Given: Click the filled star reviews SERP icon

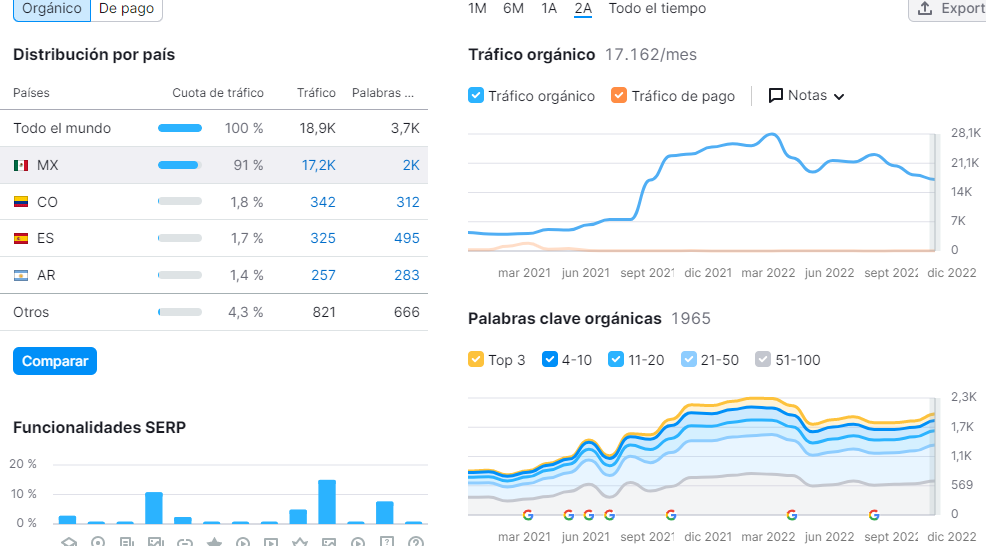Looking at the screenshot, I should click(x=214, y=542).
